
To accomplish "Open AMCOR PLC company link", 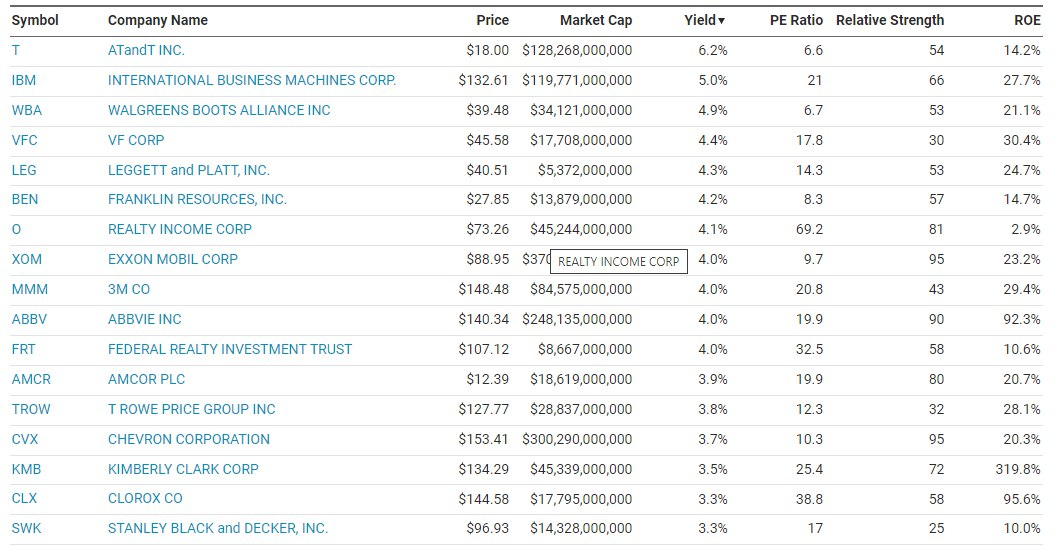I will [146, 379].
